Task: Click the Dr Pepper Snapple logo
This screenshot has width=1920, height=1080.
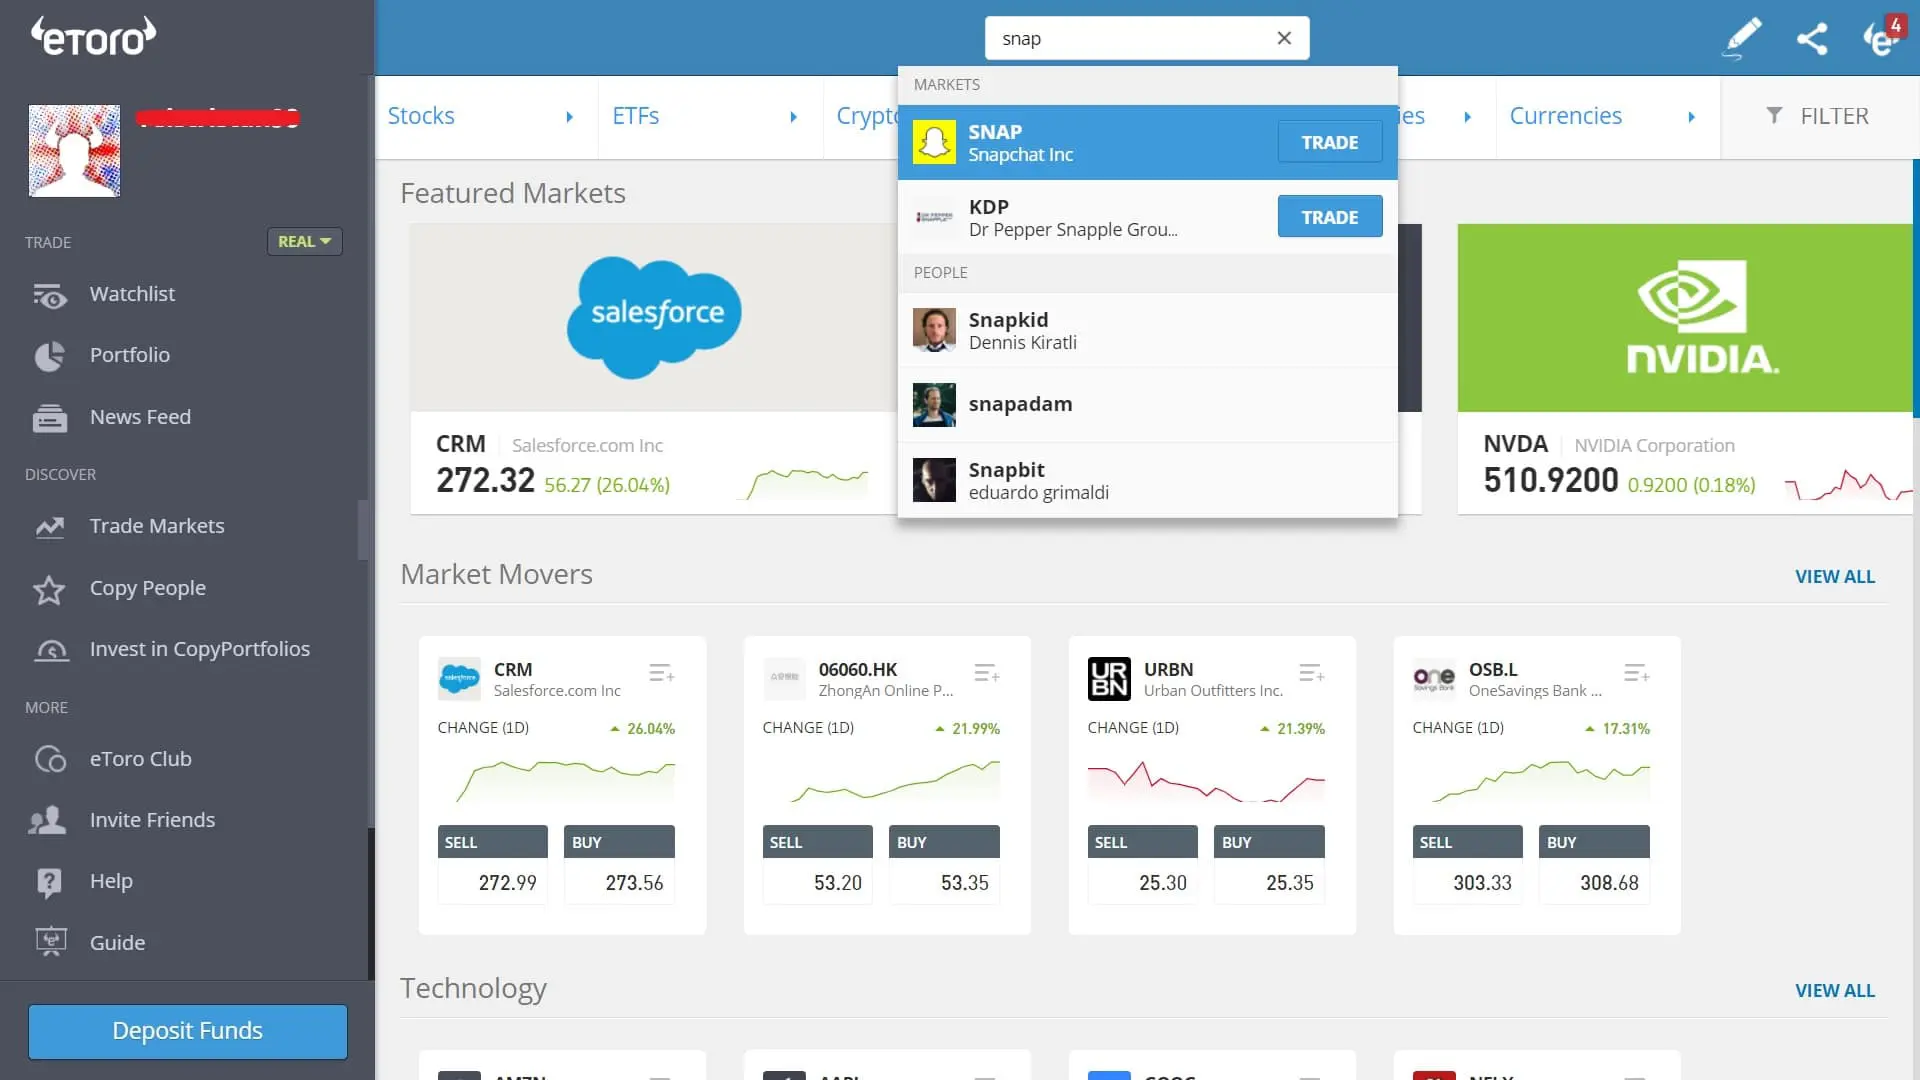Action: point(934,217)
